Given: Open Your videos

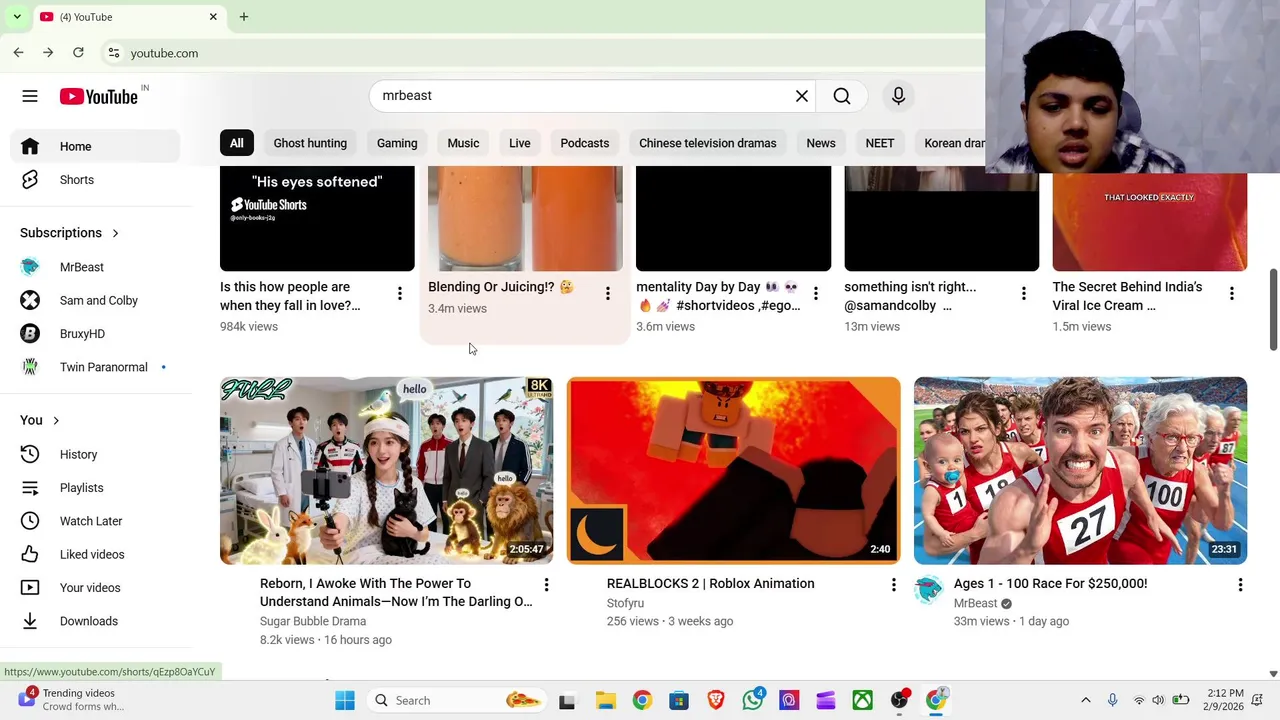Looking at the screenshot, I should pos(96,588).
